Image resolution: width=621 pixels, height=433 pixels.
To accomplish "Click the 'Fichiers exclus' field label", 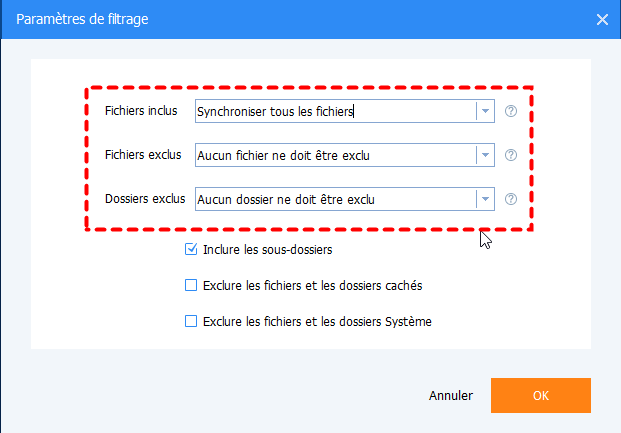I will point(143,155).
